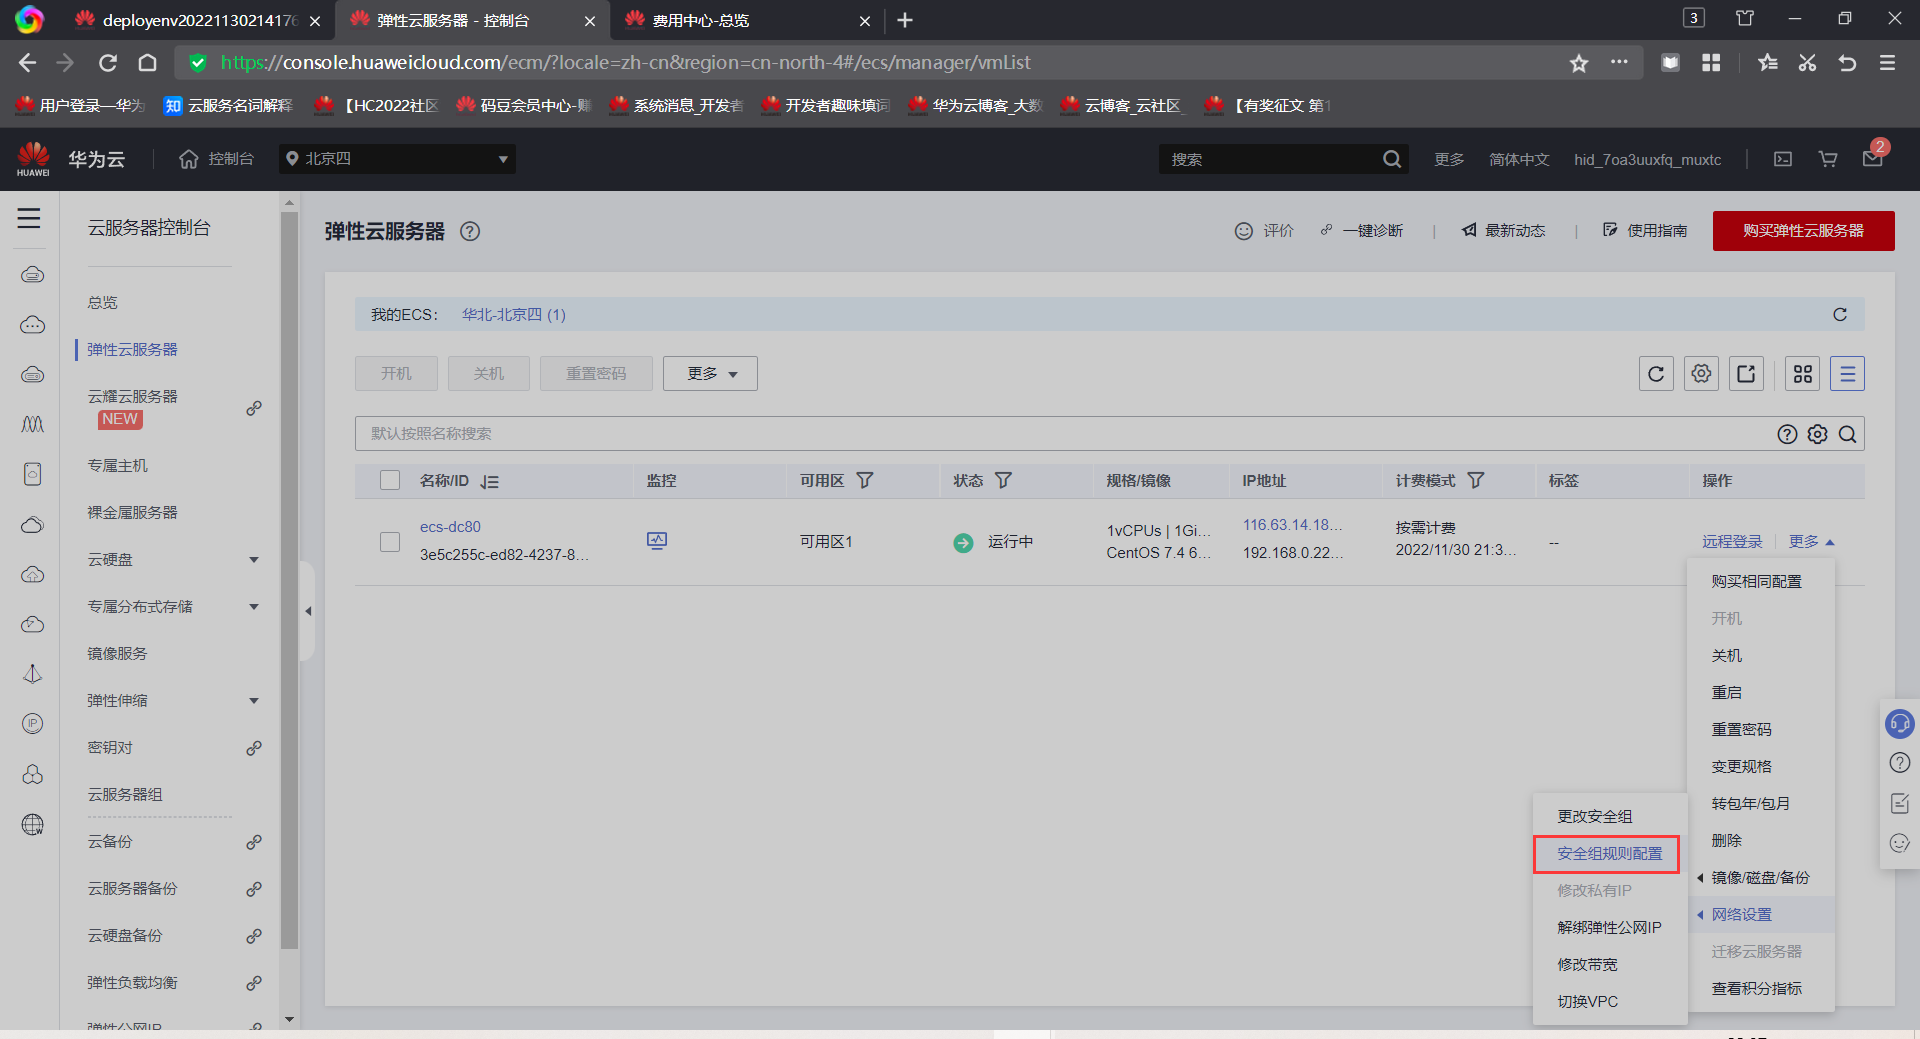The width and height of the screenshot is (1920, 1039).
Task: Choose 更改安全组 from the submenu
Action: coord(1595,817)
